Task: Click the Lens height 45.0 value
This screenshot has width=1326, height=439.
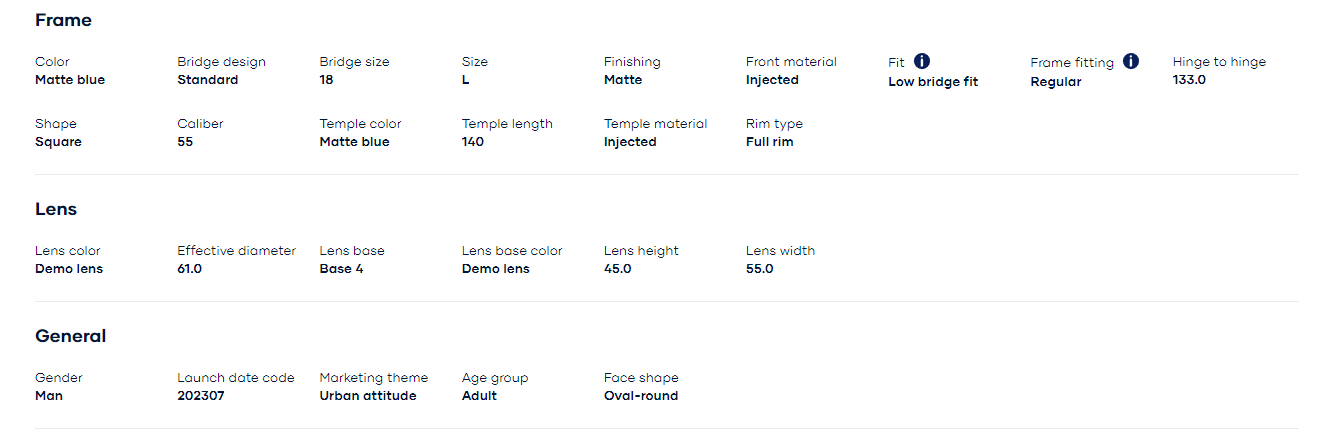Action: pyautogui.click(x=618, y=269)
